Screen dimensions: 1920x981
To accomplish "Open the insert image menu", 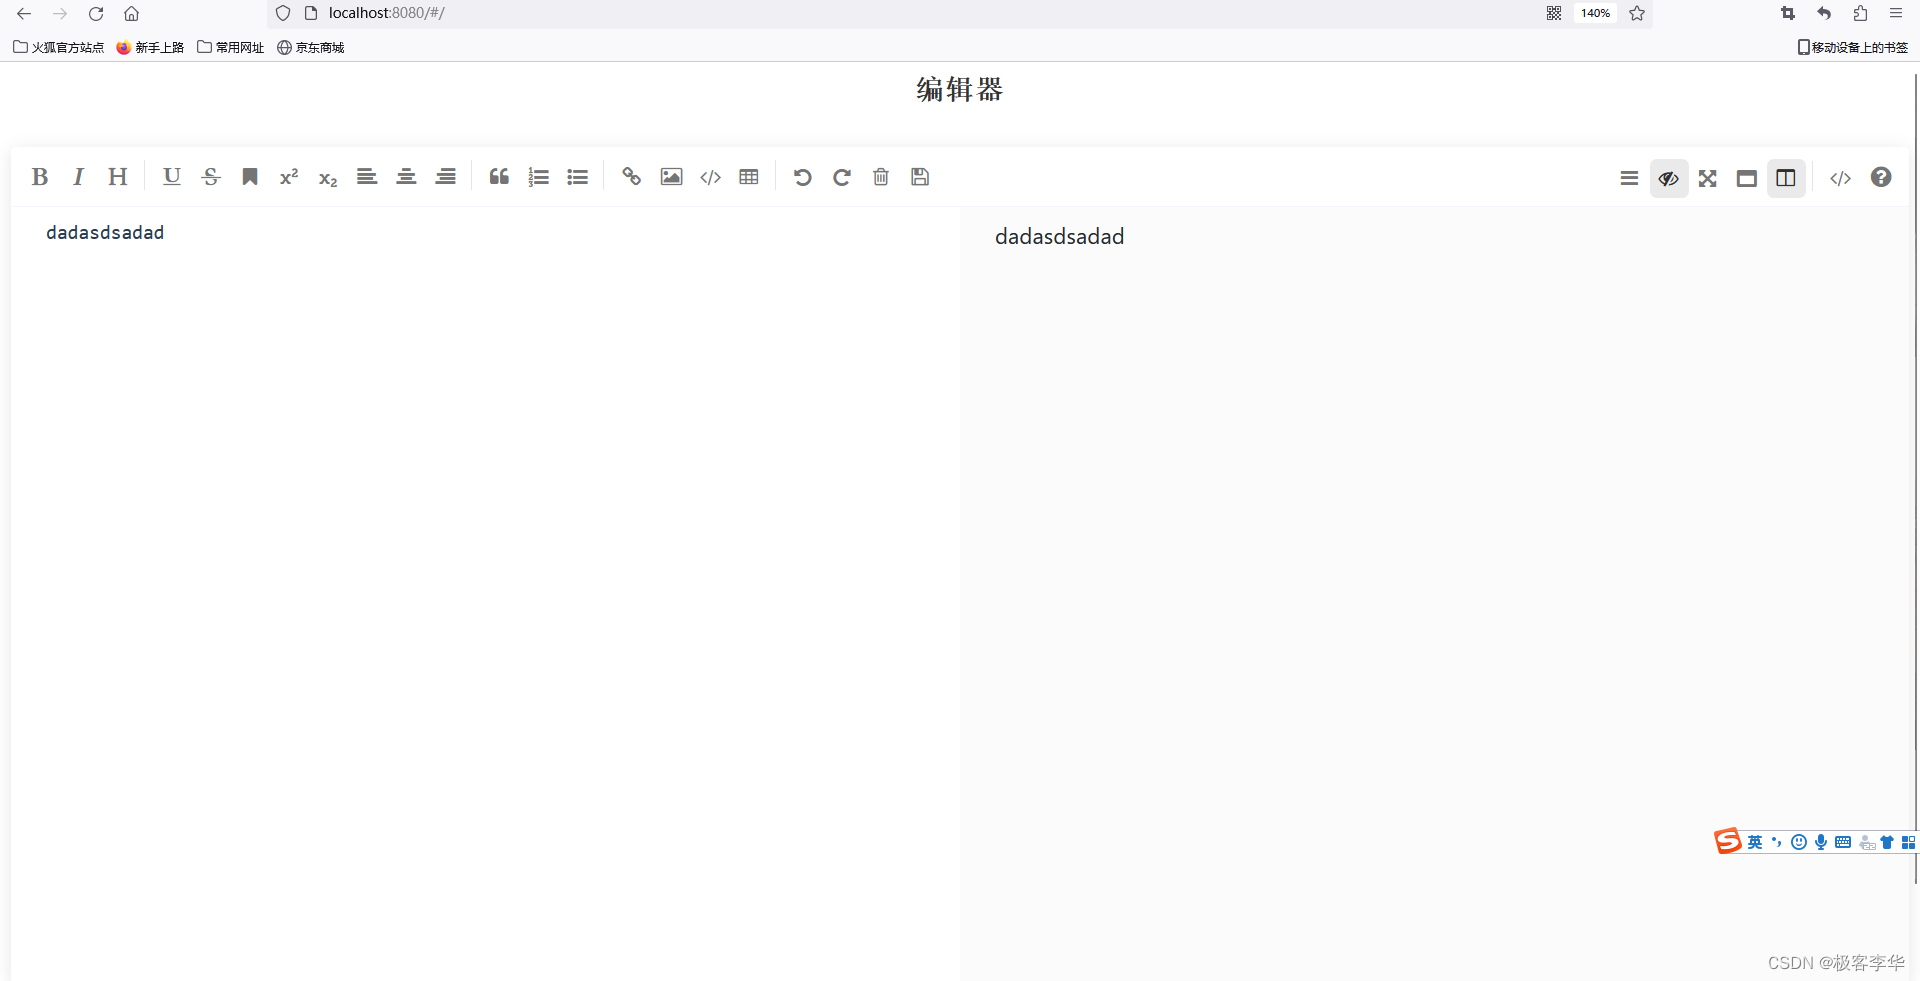I will [x=671, y=177].
